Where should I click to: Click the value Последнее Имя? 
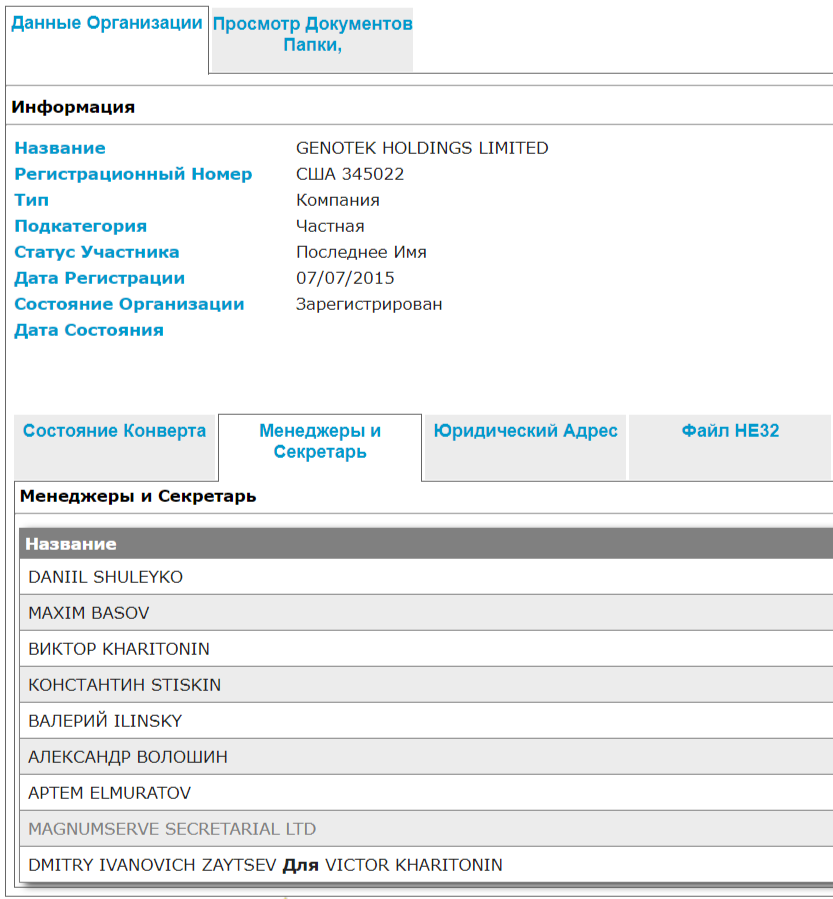pyautogui.click(x=361, y=252)
